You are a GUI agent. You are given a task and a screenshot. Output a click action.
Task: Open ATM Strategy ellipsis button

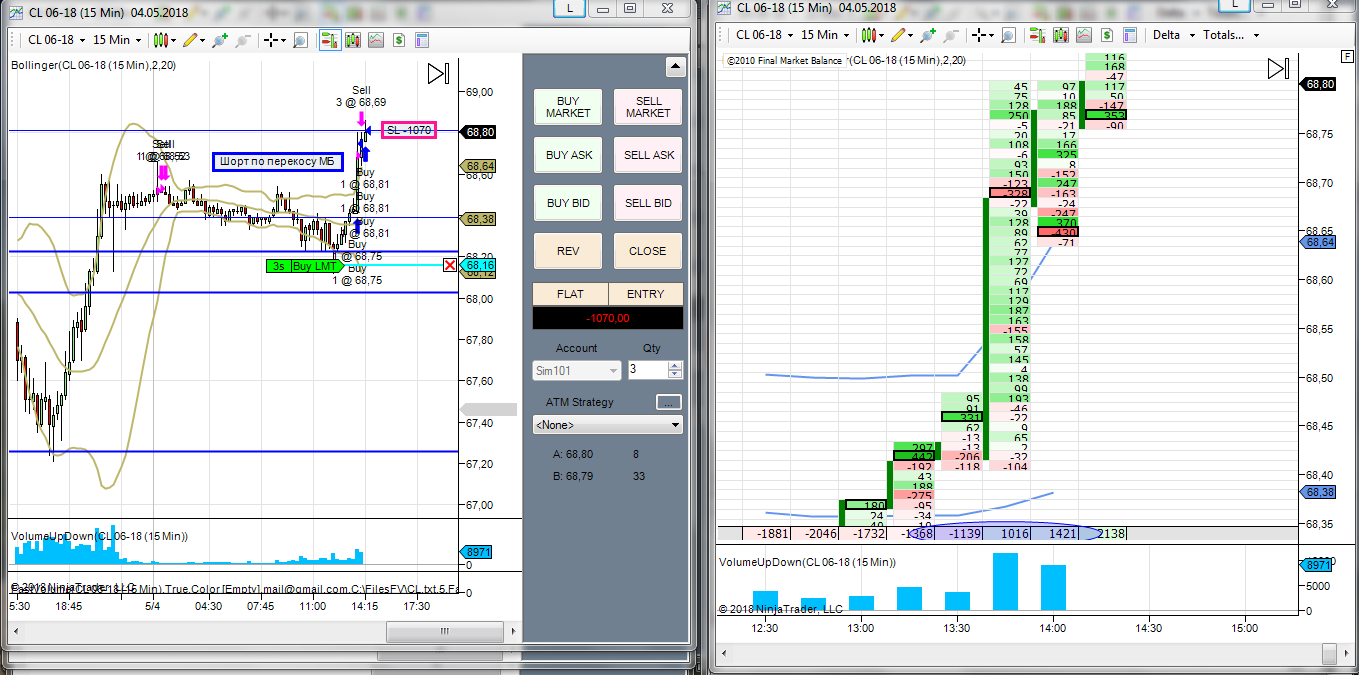coord(669,402)
